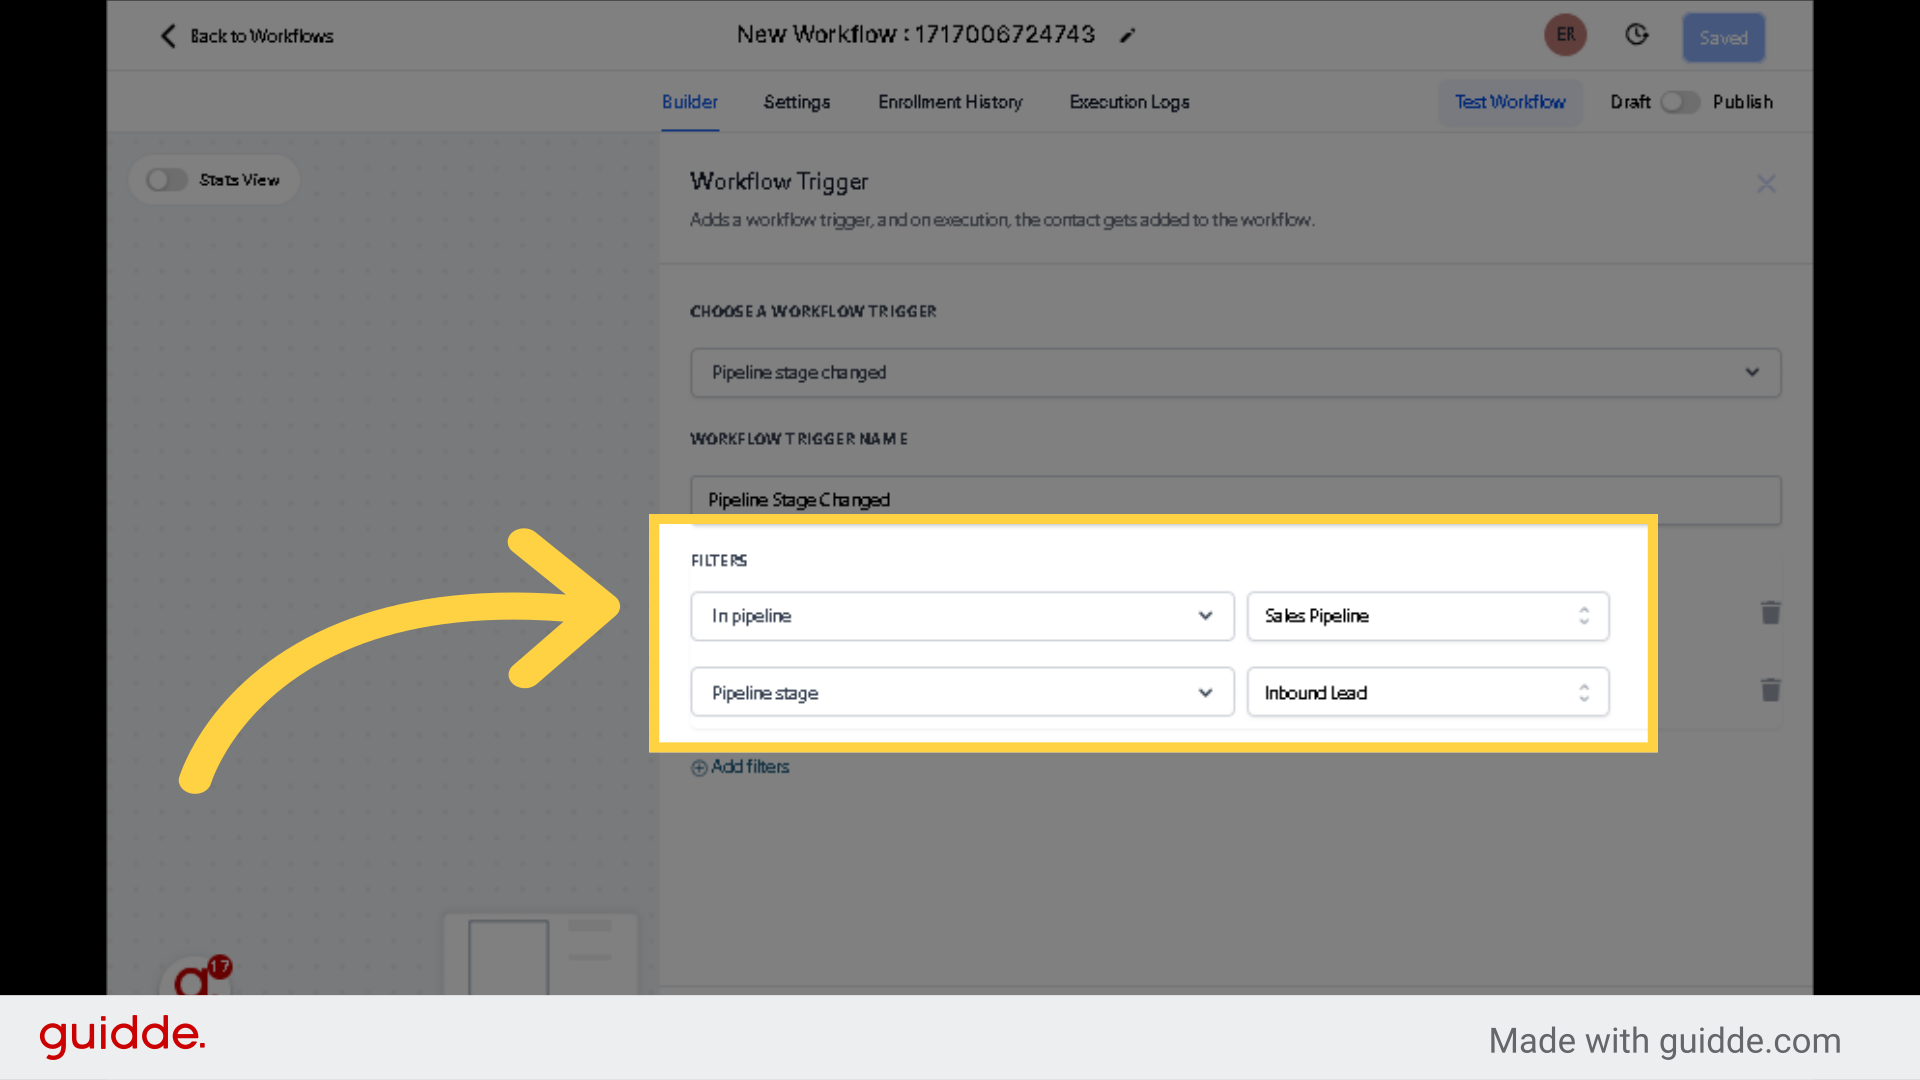The image size is (1920, 1080).
Task: Open the ER user avatar
Action: pyautogui.click(x=1565, y=35)
